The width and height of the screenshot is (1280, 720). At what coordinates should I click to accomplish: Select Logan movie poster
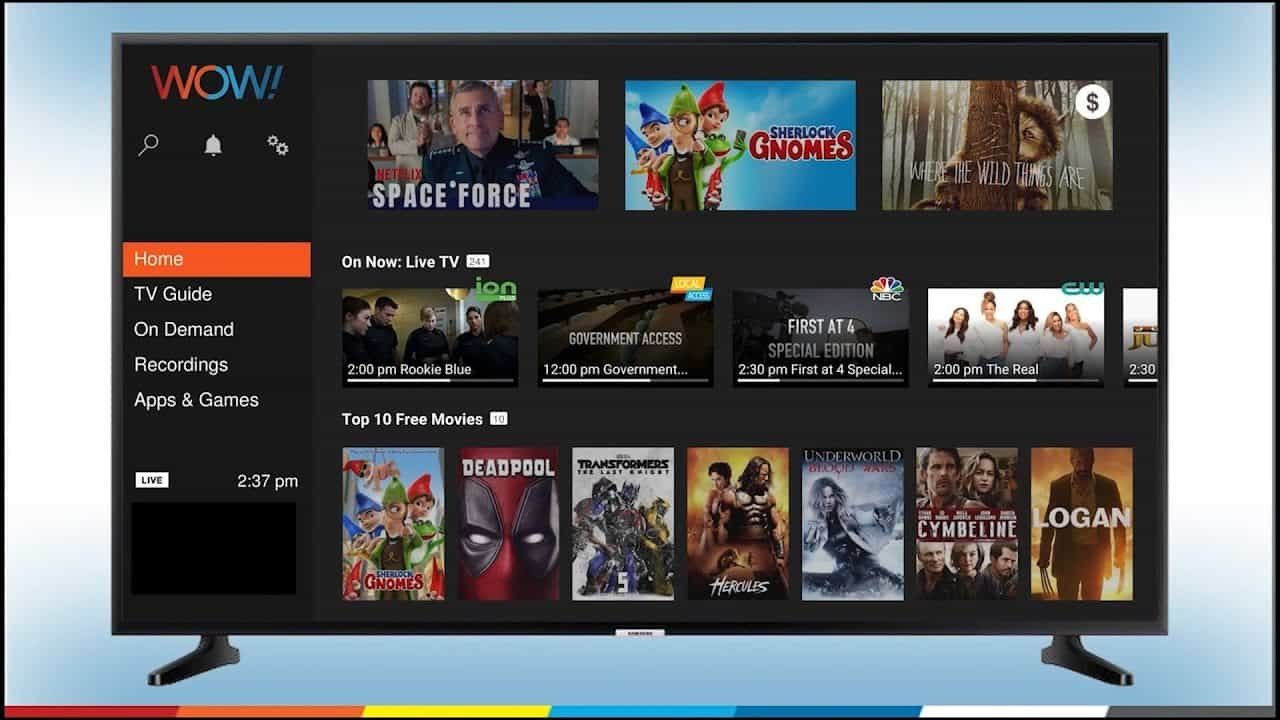[1082, 523]
